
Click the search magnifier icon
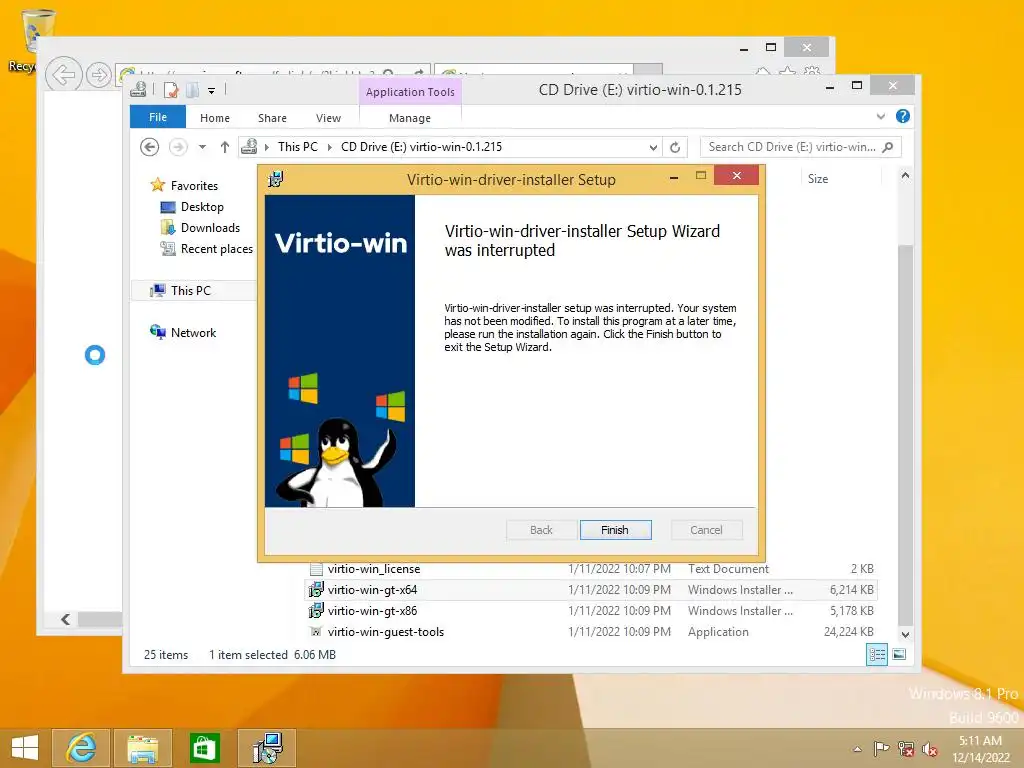888,148
